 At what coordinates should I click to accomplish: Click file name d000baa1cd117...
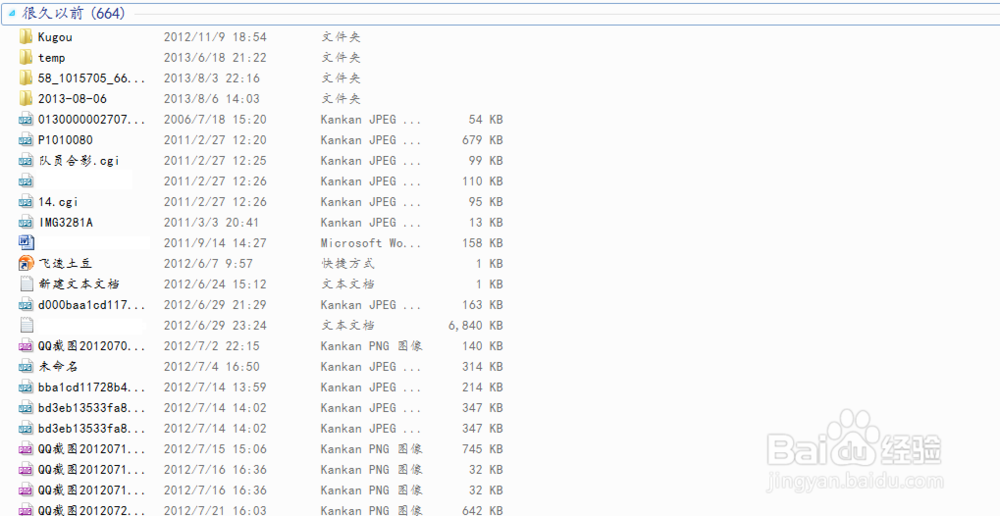(x=92, y=304)
